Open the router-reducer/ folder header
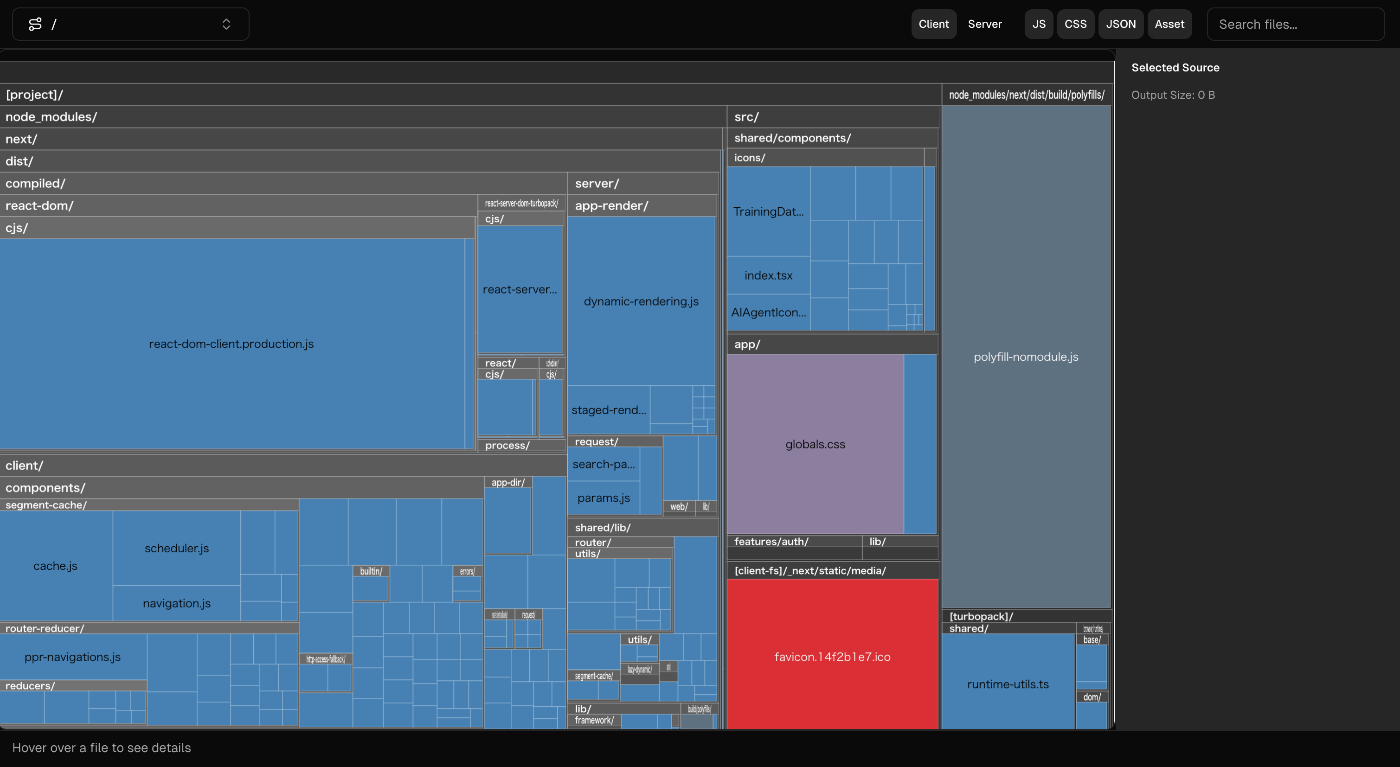Screen dimensions: 1400x767 point(149,628)
